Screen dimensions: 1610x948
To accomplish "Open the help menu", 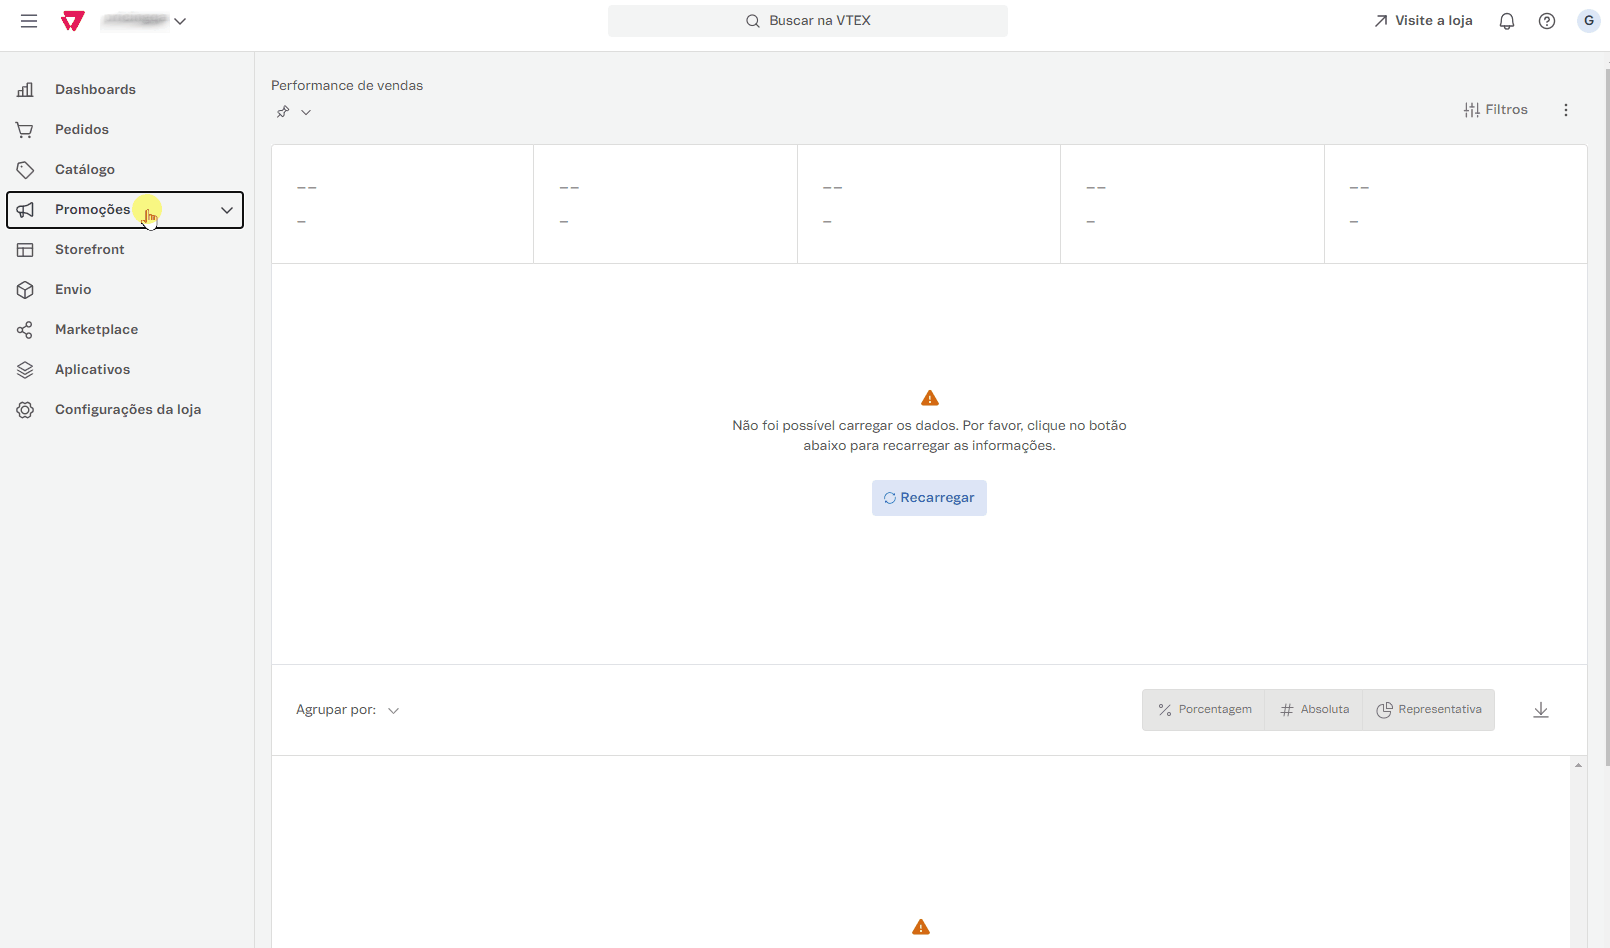I will pyautogui.click(x=1547, y=20).
